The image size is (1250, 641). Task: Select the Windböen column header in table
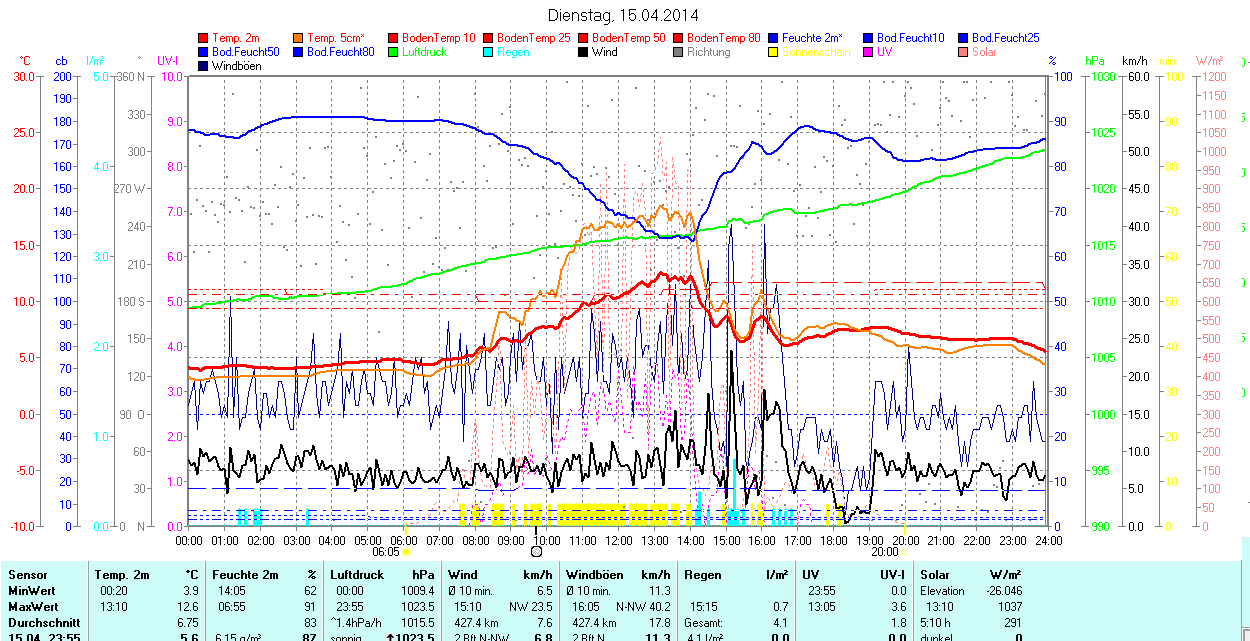(593, 575)
